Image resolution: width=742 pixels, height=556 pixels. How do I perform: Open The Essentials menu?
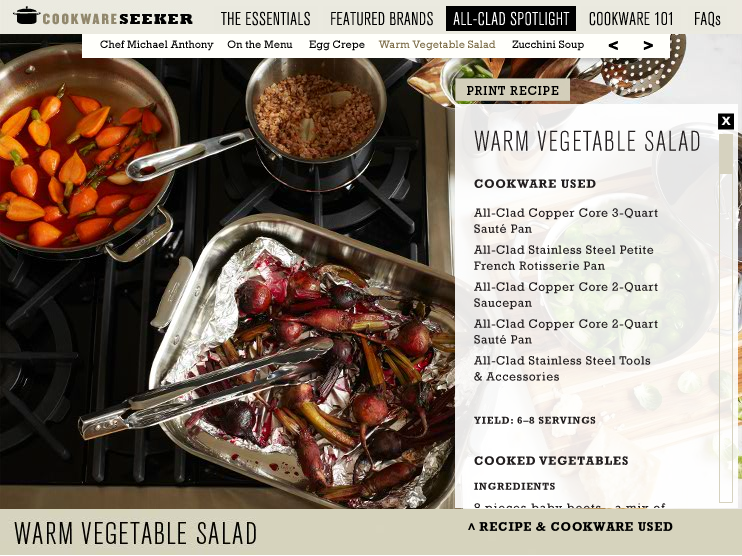(x=265, y=19)
